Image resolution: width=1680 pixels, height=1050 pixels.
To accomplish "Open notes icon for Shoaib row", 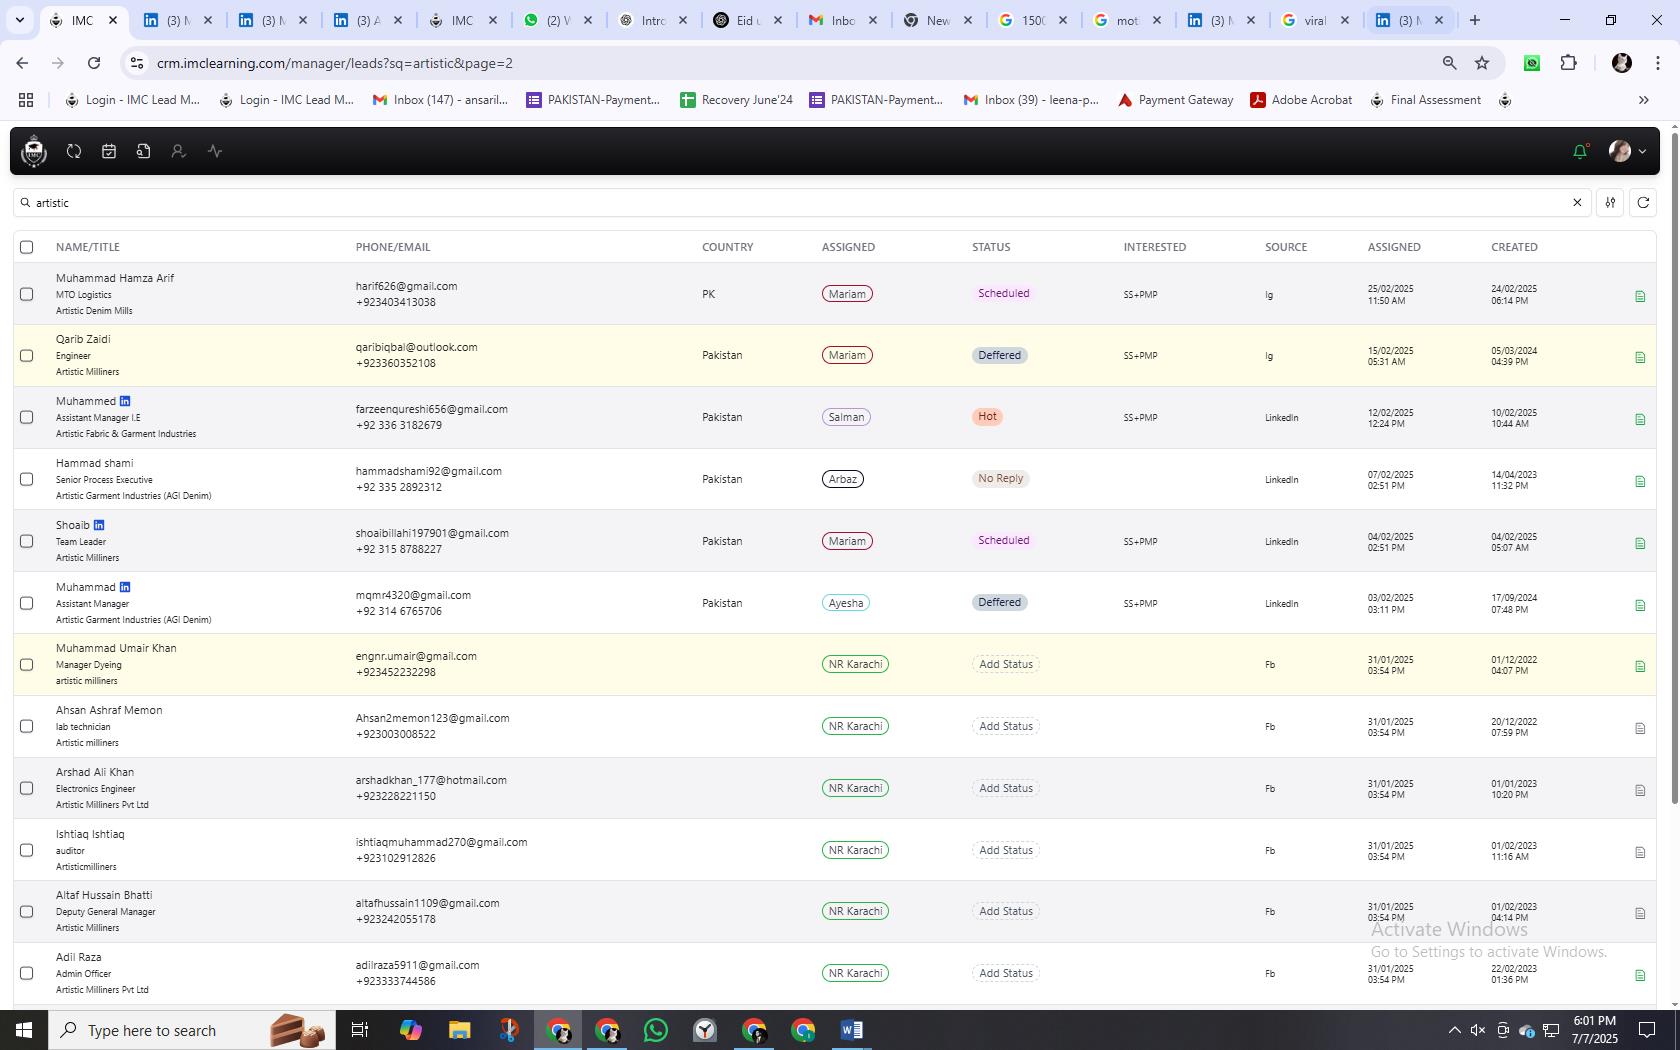I will click(x=1640, y=543).
